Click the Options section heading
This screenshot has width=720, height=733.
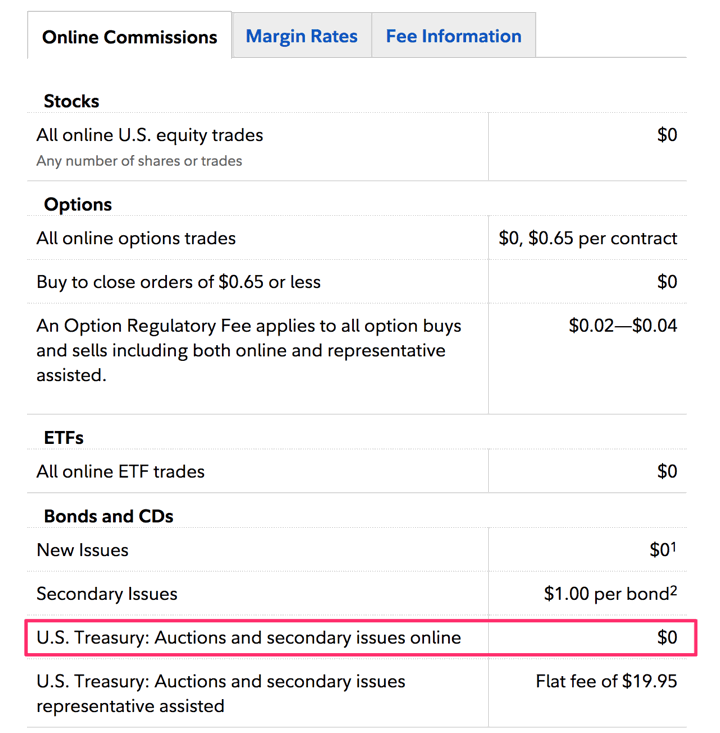[x=78, y=204]
